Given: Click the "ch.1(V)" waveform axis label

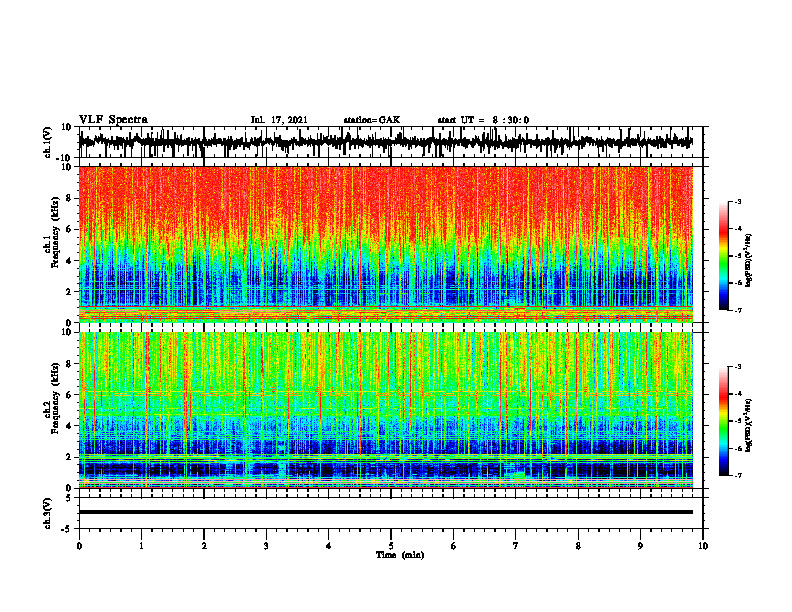Looking at the screenshot, I should (48, 142).
